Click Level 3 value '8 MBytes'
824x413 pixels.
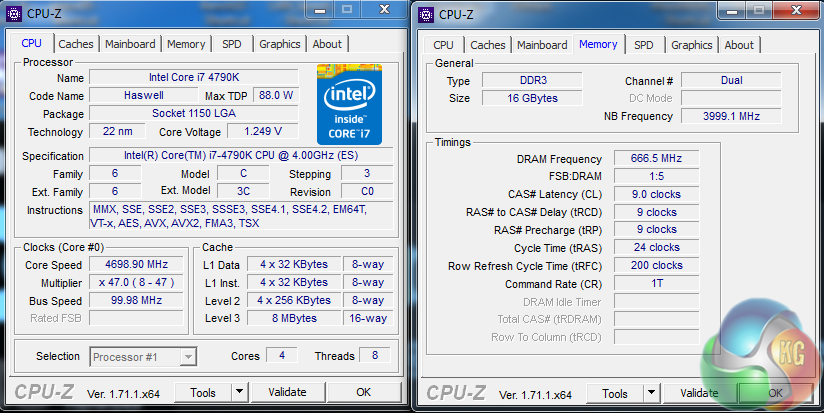click(294, 318)
